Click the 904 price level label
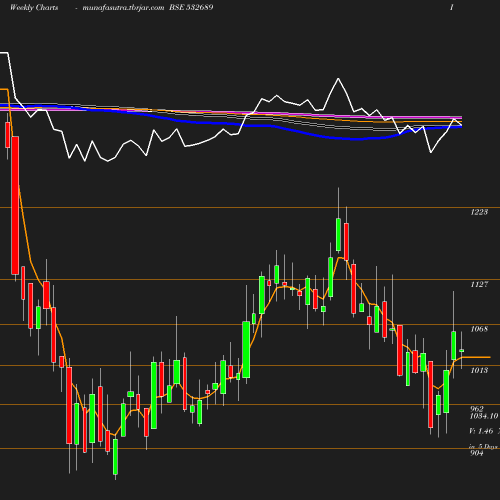 tap(477, 453)
